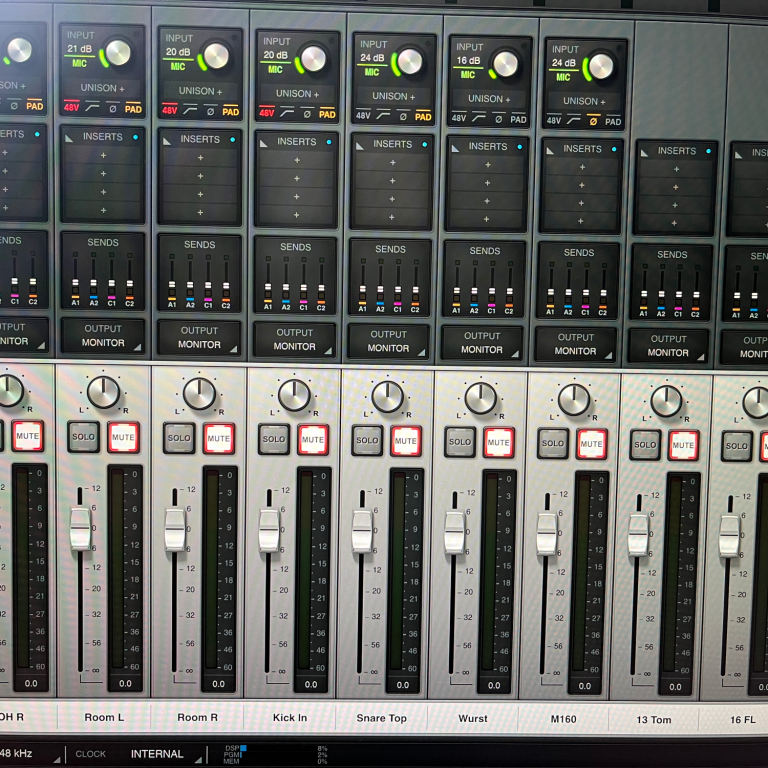Open Kick In output Monitor dropdown

tap(294, 340)
